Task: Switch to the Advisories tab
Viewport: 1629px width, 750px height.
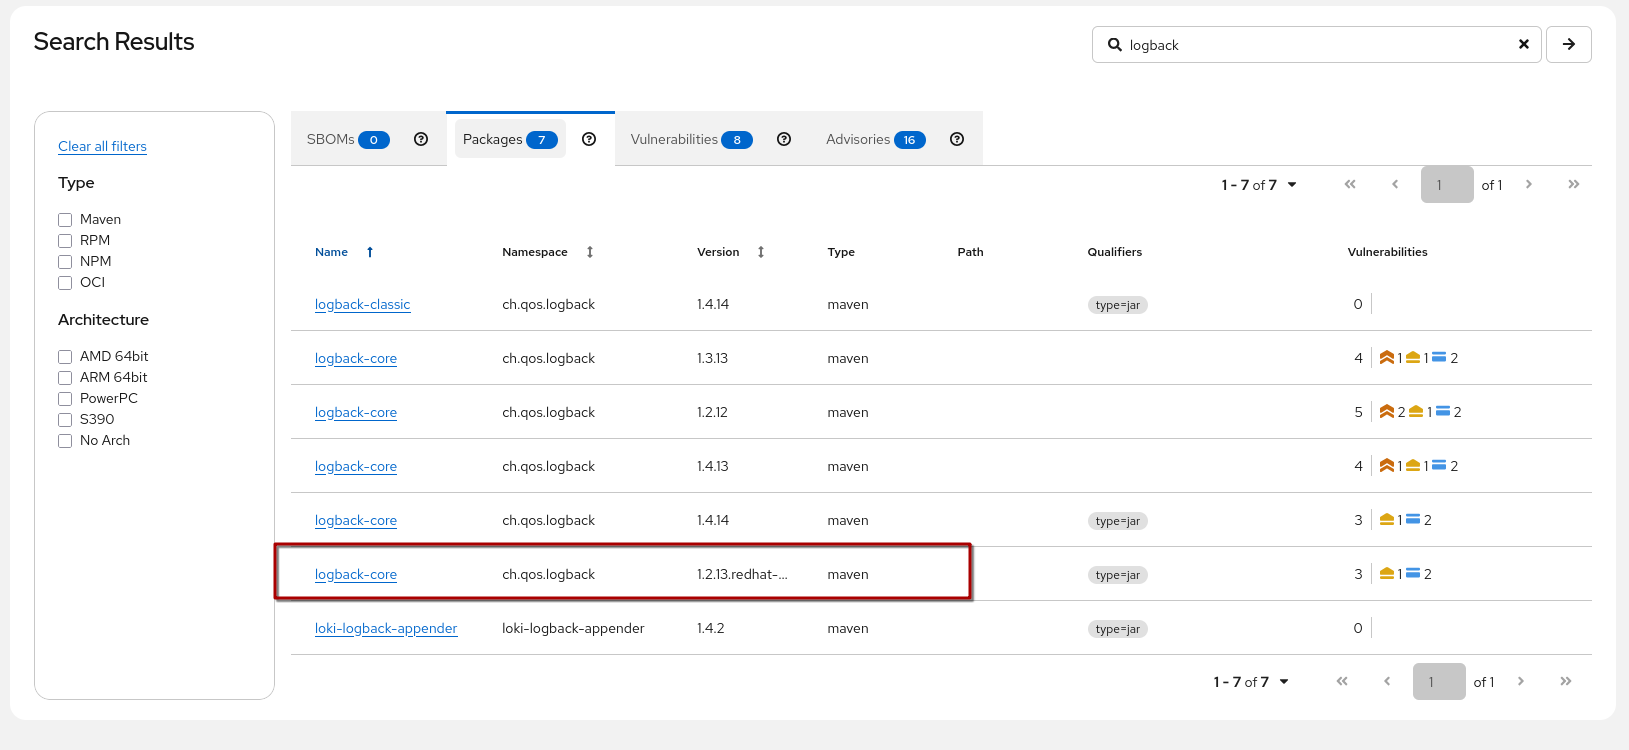Action: point(874,139)
